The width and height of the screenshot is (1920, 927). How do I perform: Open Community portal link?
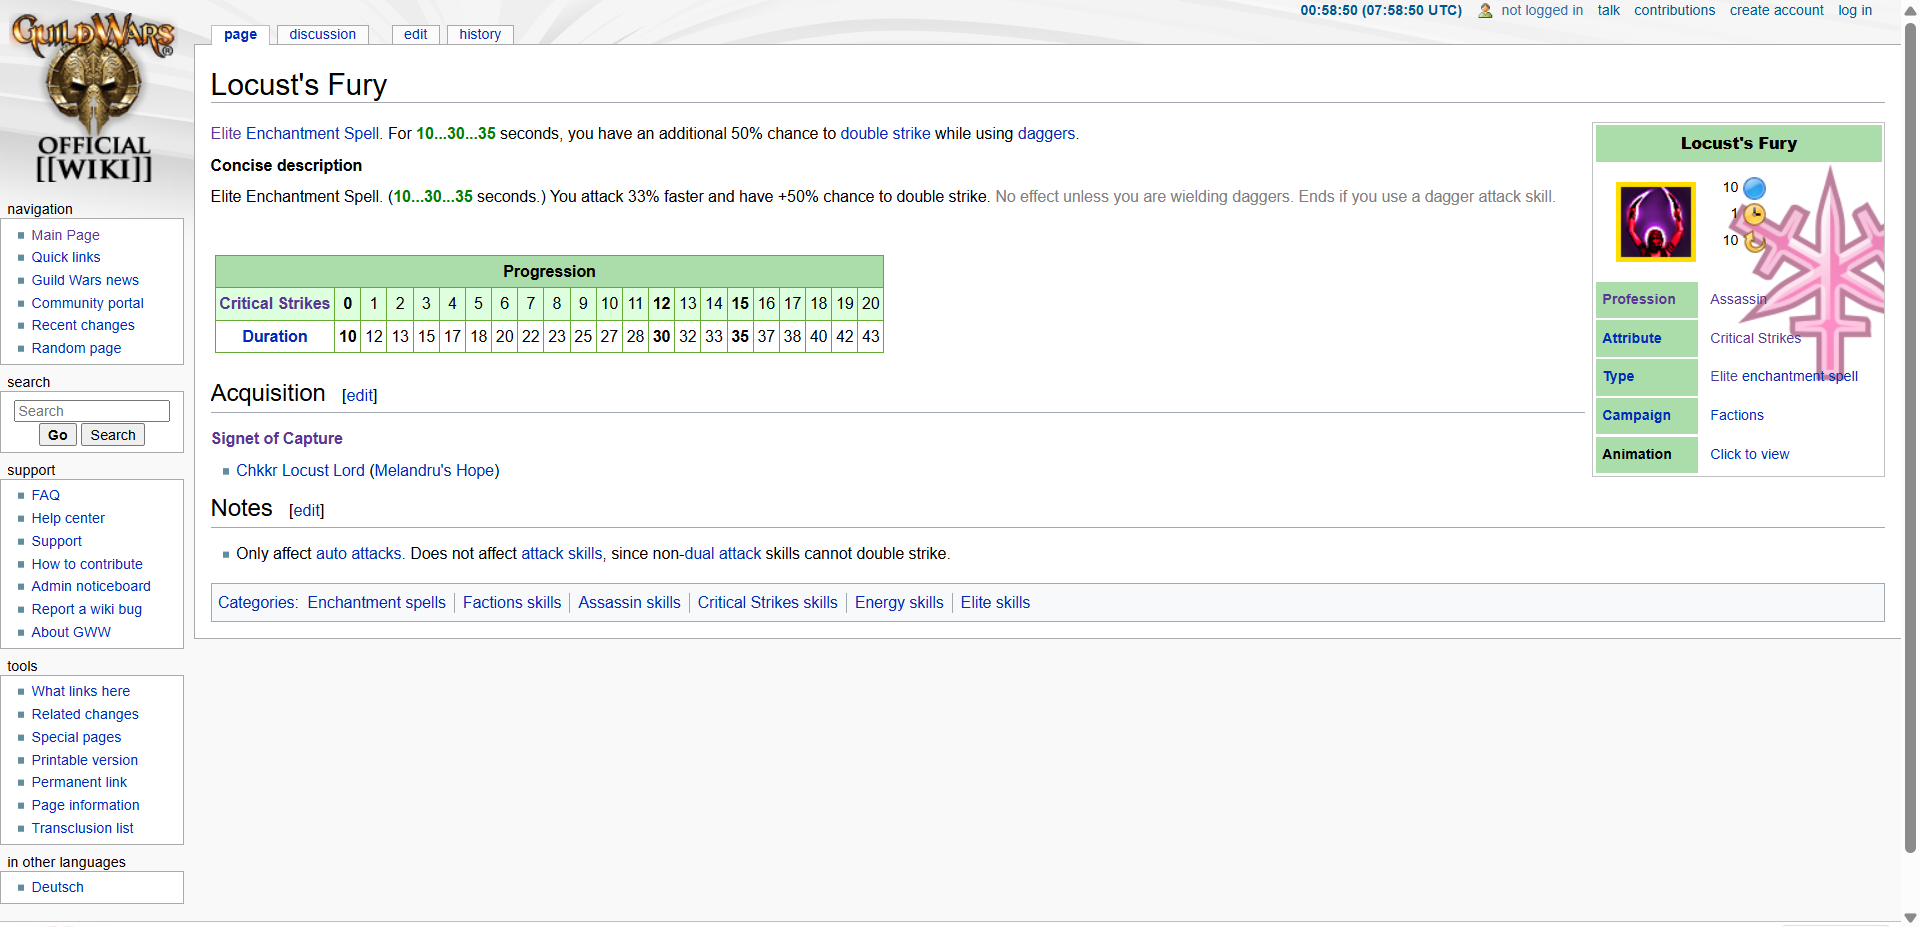[88, 303]
